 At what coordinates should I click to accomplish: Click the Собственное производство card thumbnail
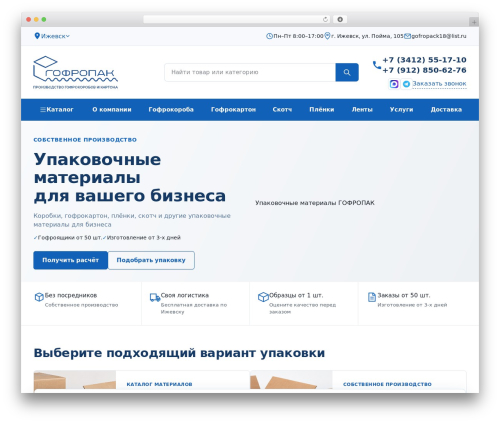click(x=291, y=380)
